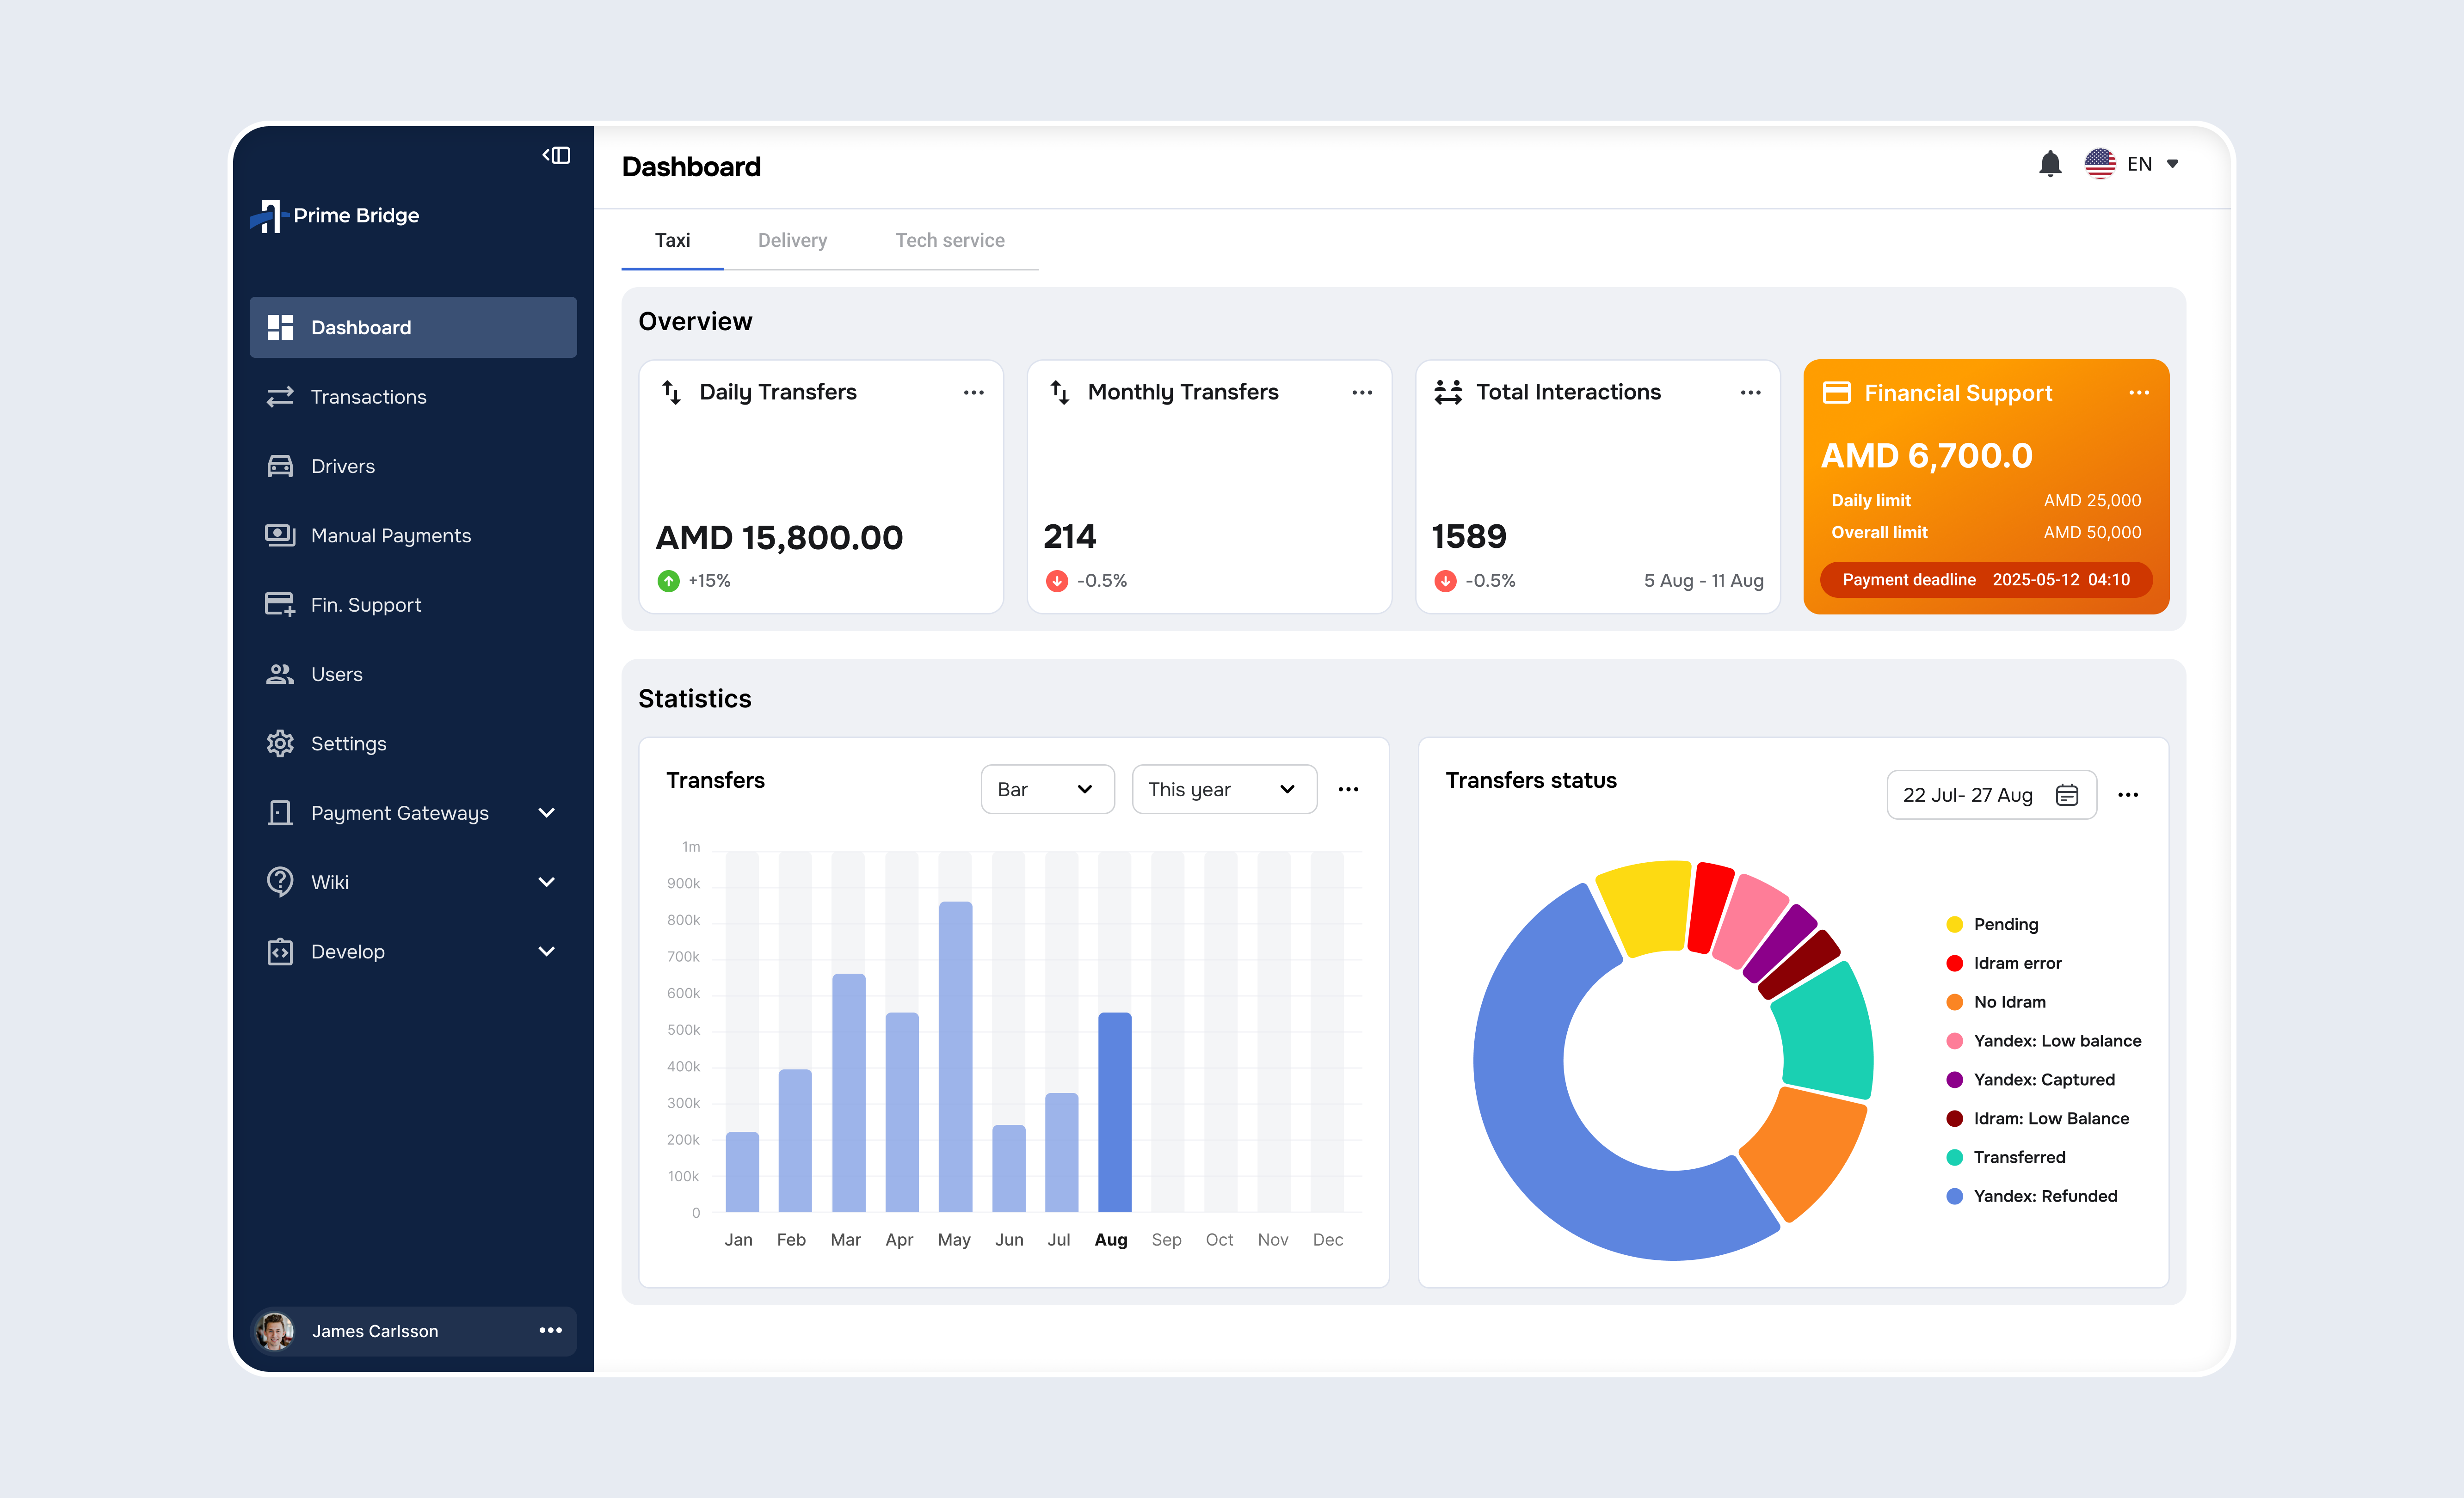Viewport: 2464px width, 1498px height.
Task: Click the Develop code icon
Action: point(280,951)
